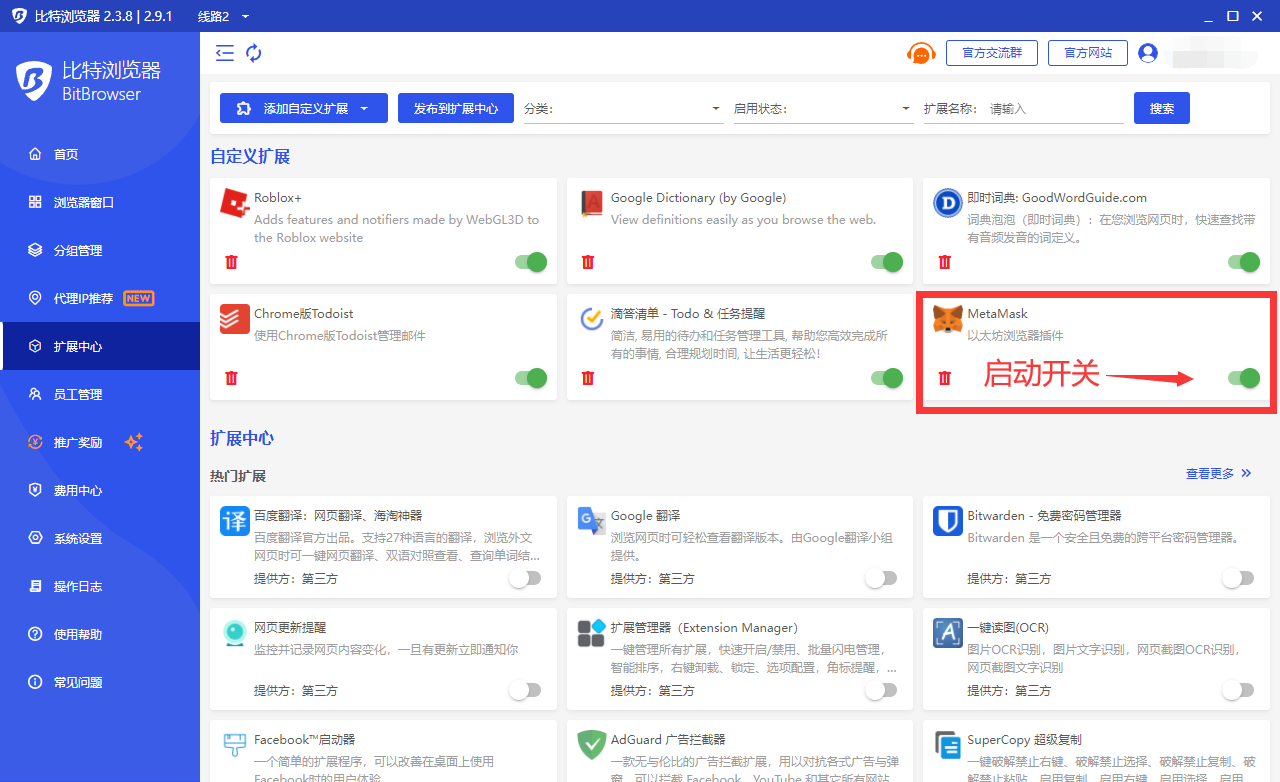
Task: Click the collapse sidebar menu icon
Action: [225, 53]
